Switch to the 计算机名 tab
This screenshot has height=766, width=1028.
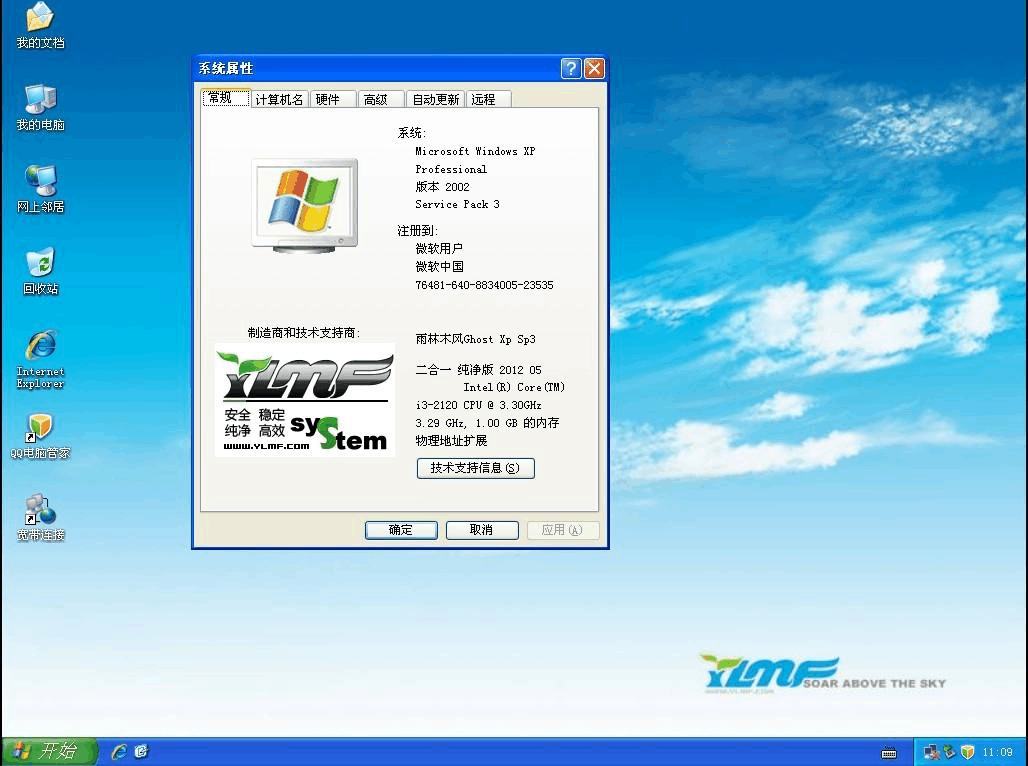279,100
